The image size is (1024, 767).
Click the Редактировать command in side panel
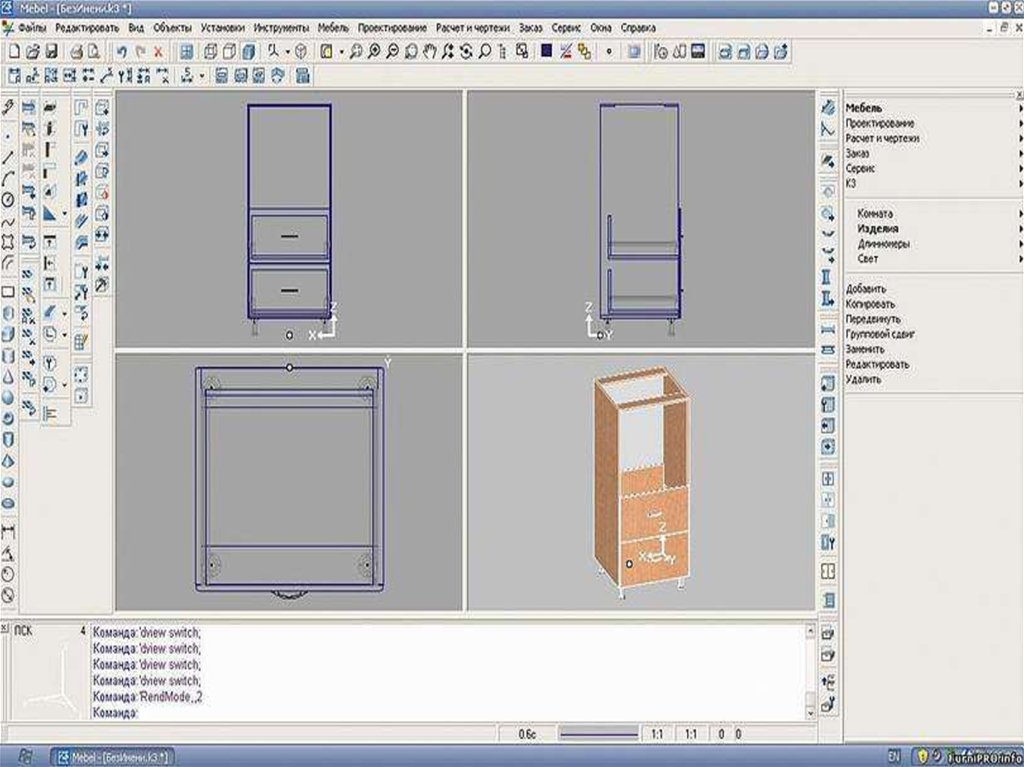click(x=877, y=365)
